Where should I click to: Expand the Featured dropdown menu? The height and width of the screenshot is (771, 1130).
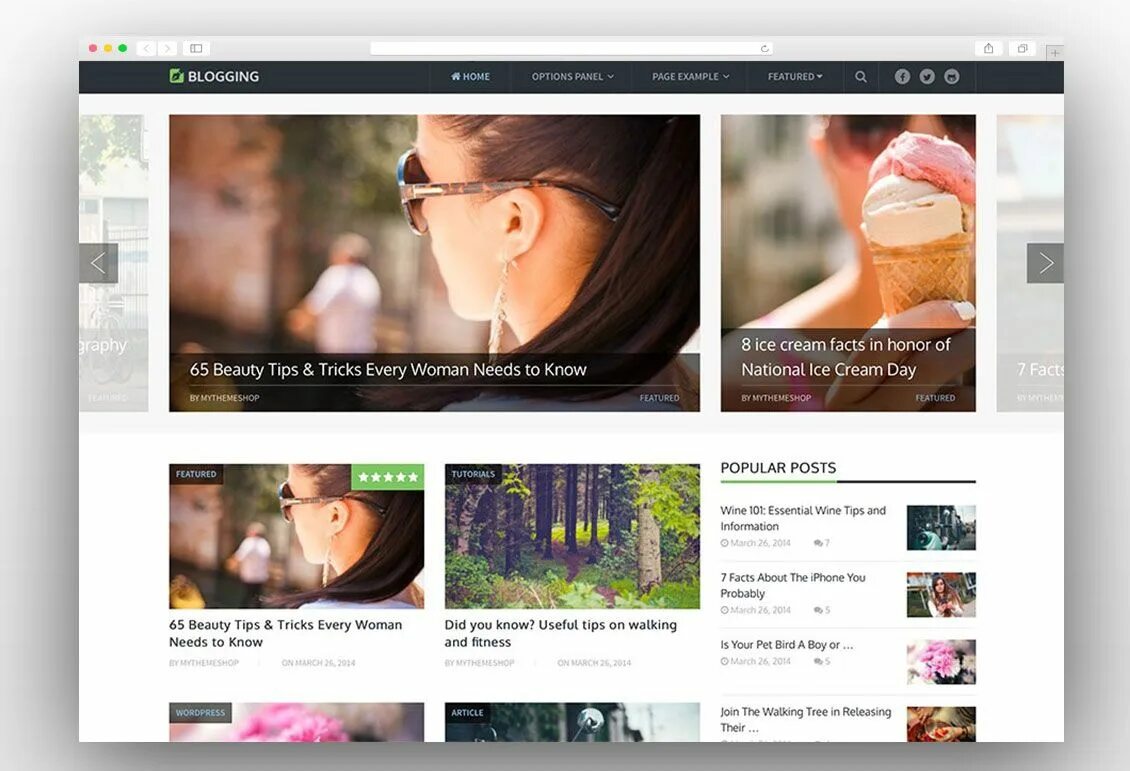click(794, 76)
